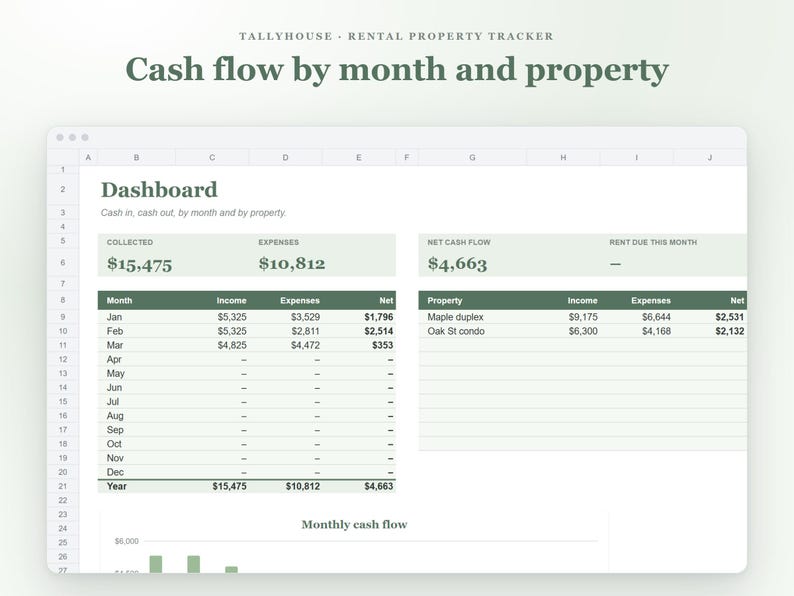
Task: Select column C header
Action: 212,157
